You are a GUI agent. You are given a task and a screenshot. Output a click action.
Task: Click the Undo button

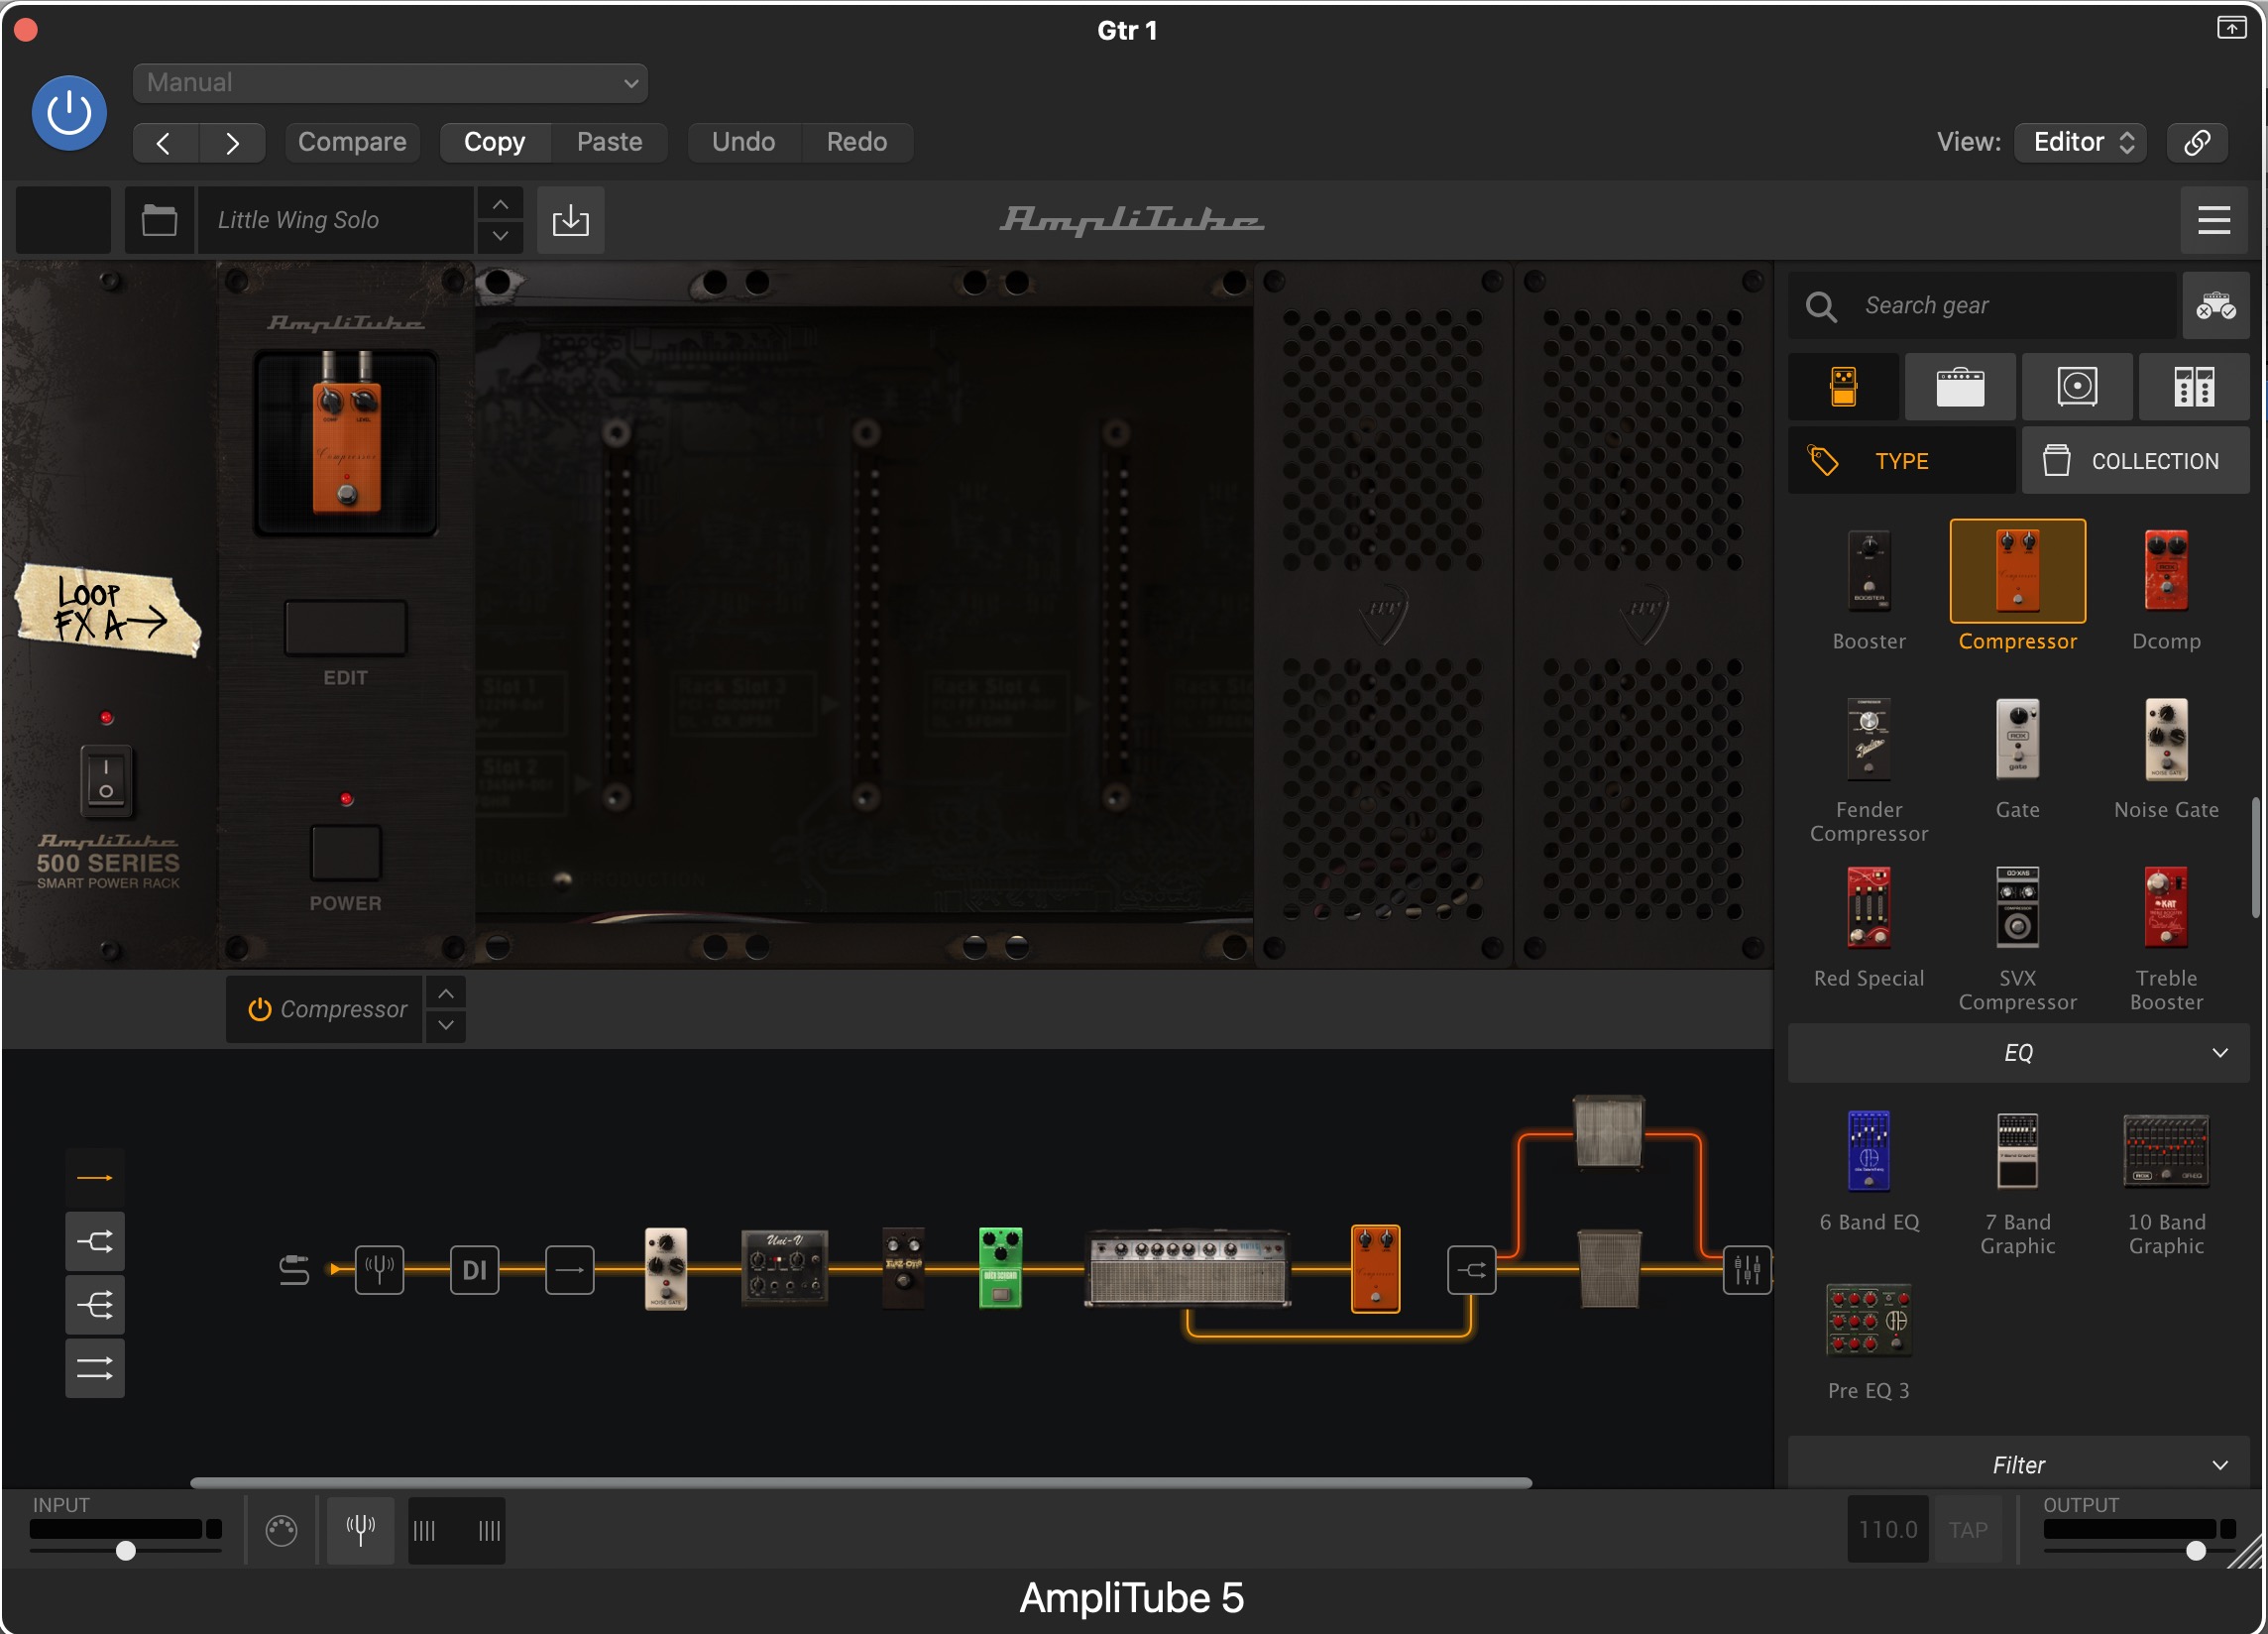click(743, 142)
